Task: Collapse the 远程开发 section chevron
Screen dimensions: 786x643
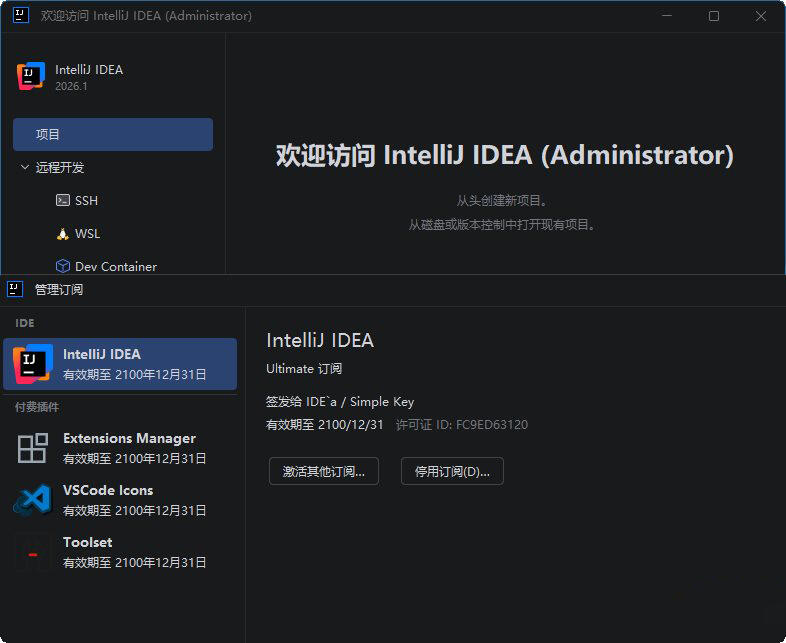Action: [25, 167]
